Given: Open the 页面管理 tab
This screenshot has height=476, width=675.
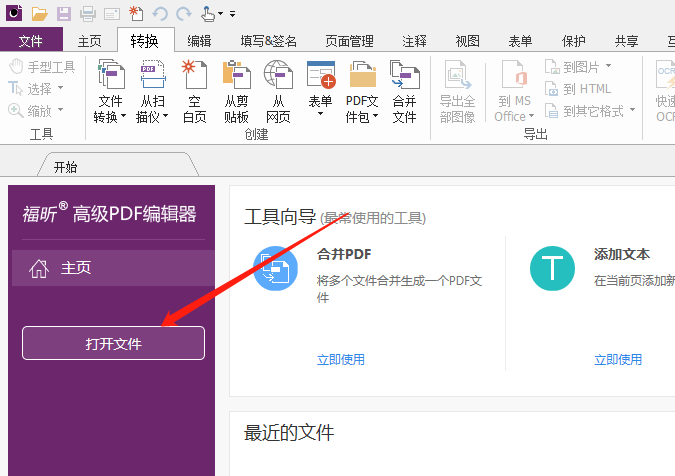Looking at the screenshot, I should (x=350, y=41).
